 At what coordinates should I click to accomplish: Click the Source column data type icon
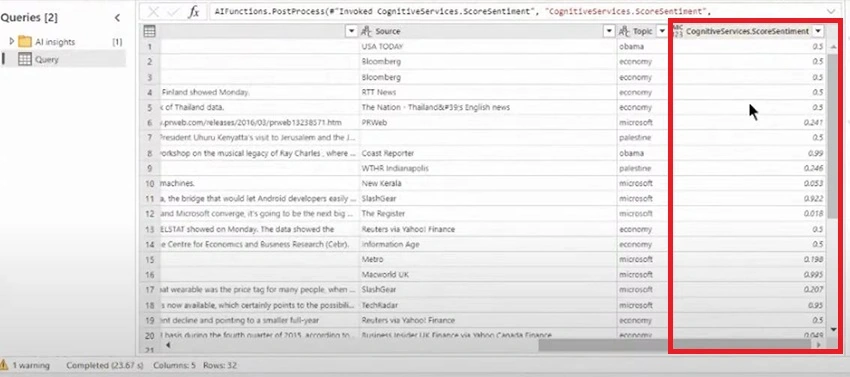366,31
